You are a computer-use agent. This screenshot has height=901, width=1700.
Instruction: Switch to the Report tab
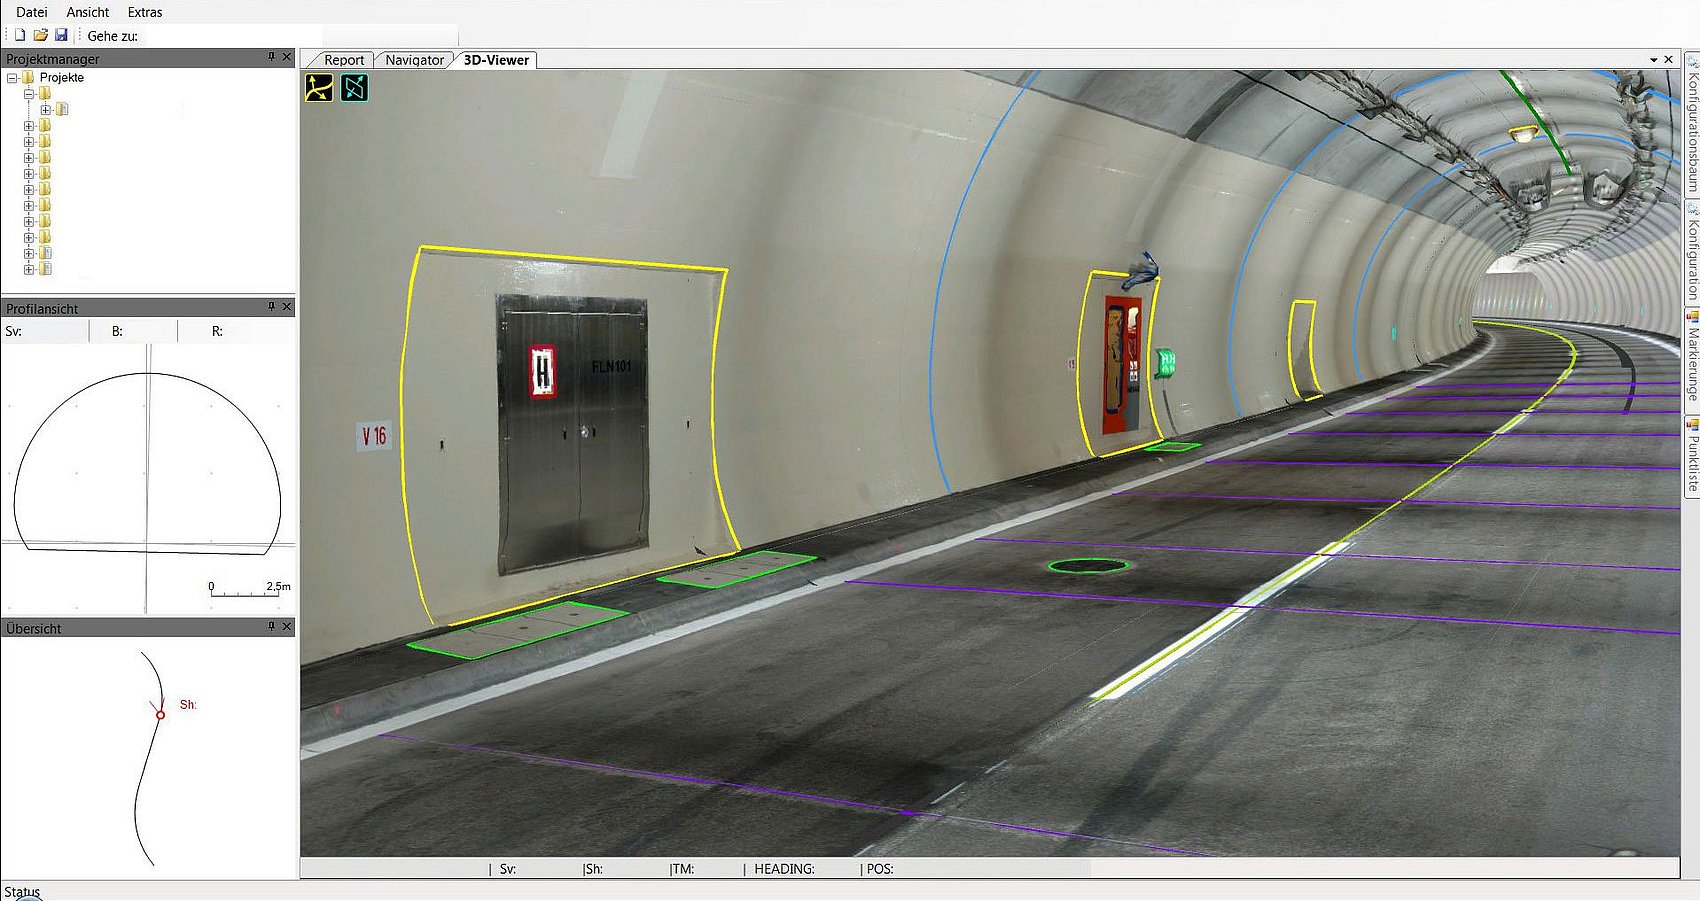[344, 60]
